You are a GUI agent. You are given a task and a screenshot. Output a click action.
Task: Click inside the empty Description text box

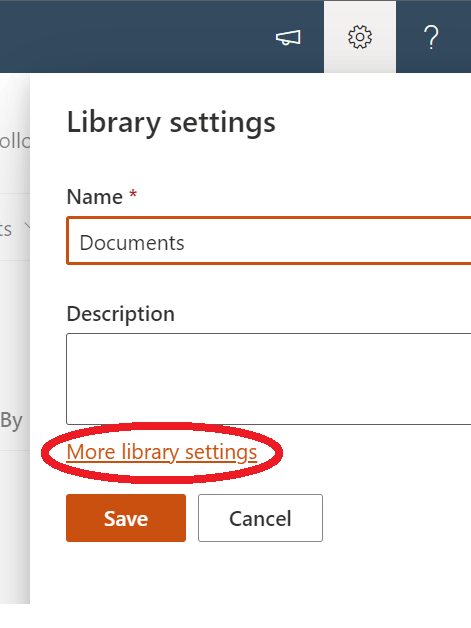[x=269, y=378]
